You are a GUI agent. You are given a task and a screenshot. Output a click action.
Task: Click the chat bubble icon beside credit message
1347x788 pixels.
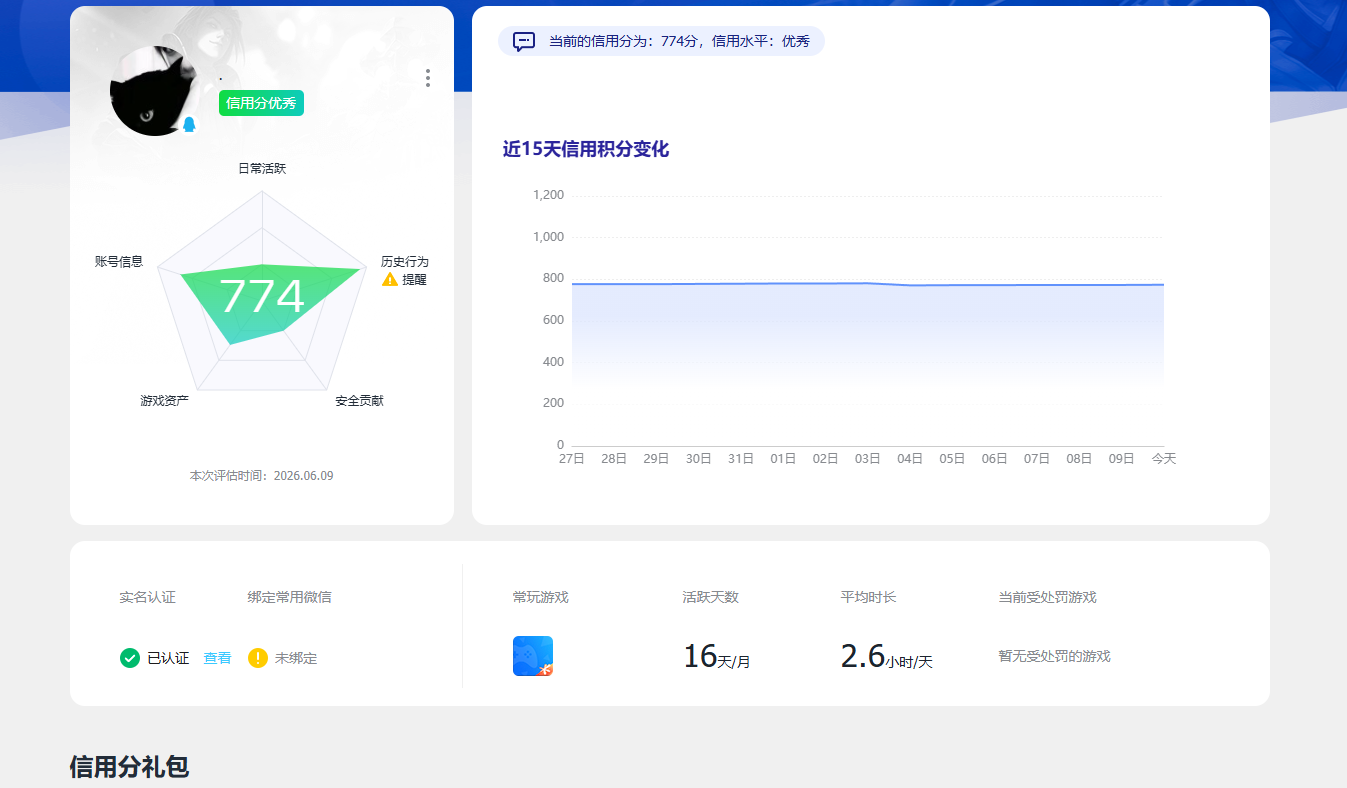tap(524, 42)
